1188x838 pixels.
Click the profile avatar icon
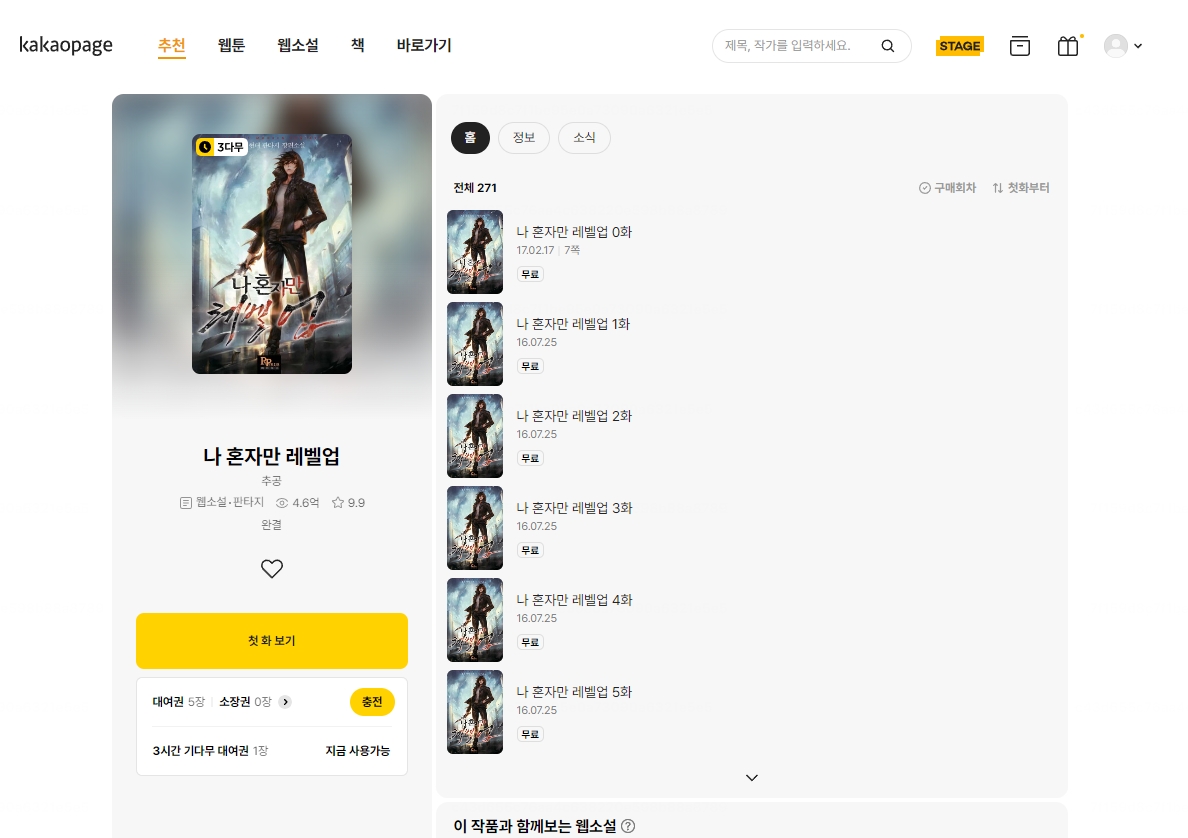[x=1115, y=45]
